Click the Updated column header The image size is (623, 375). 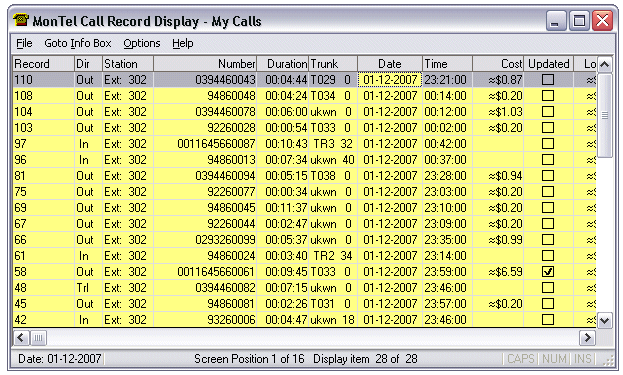point(549,64)
